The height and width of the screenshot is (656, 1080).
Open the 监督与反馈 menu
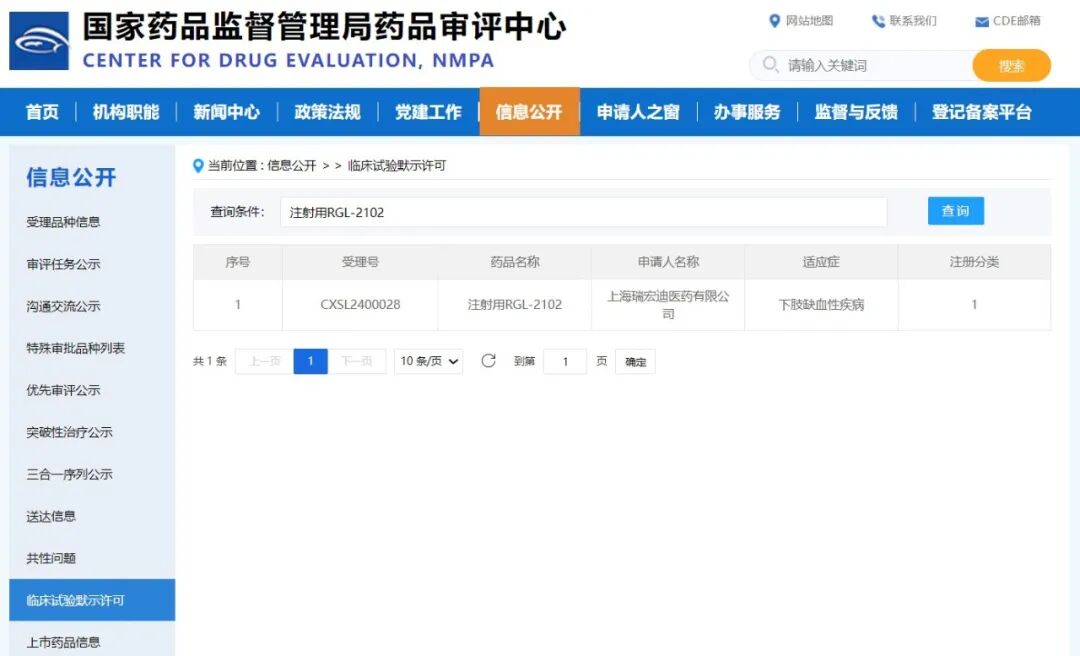[856, 112]
